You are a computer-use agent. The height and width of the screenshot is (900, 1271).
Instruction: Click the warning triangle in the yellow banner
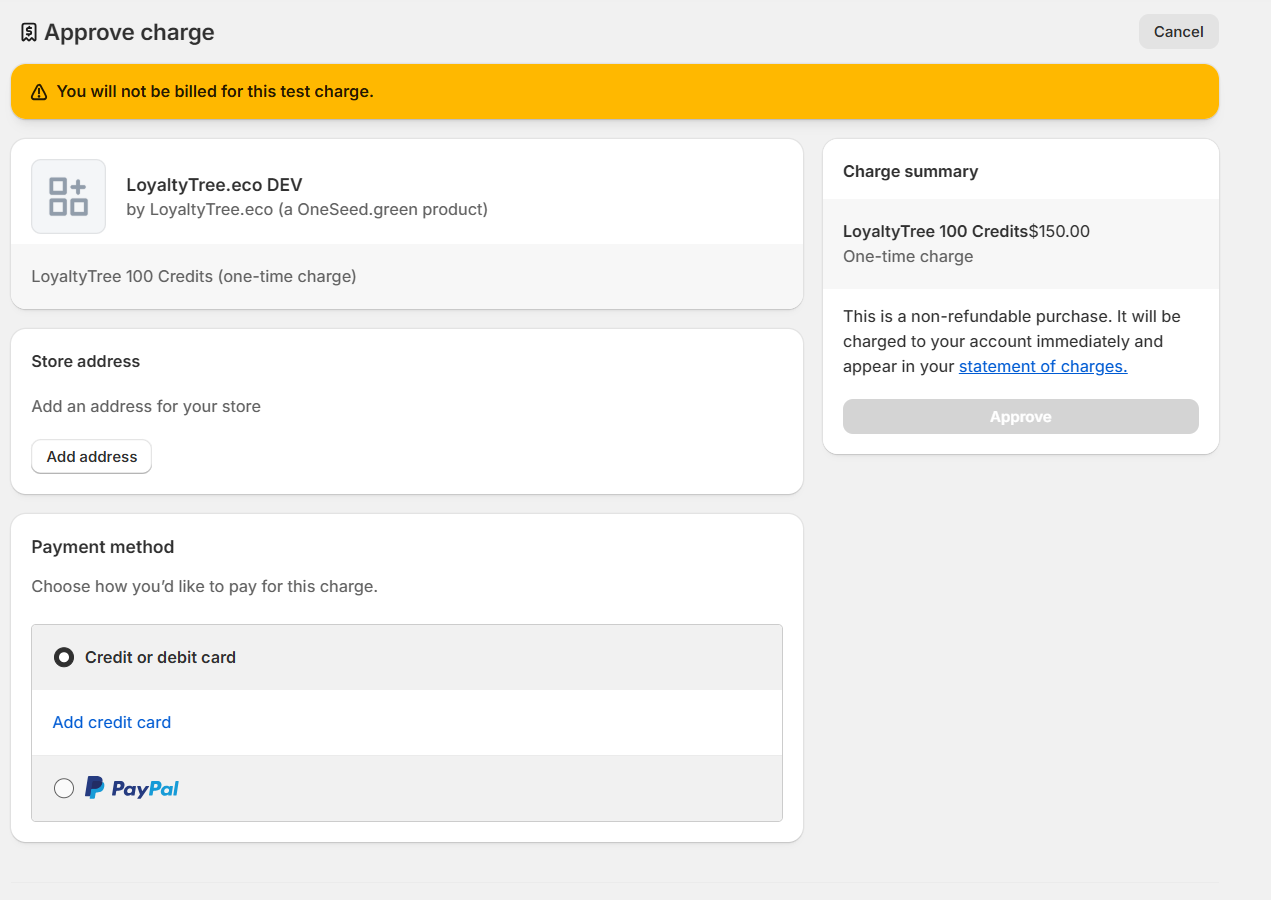[38, 91]
